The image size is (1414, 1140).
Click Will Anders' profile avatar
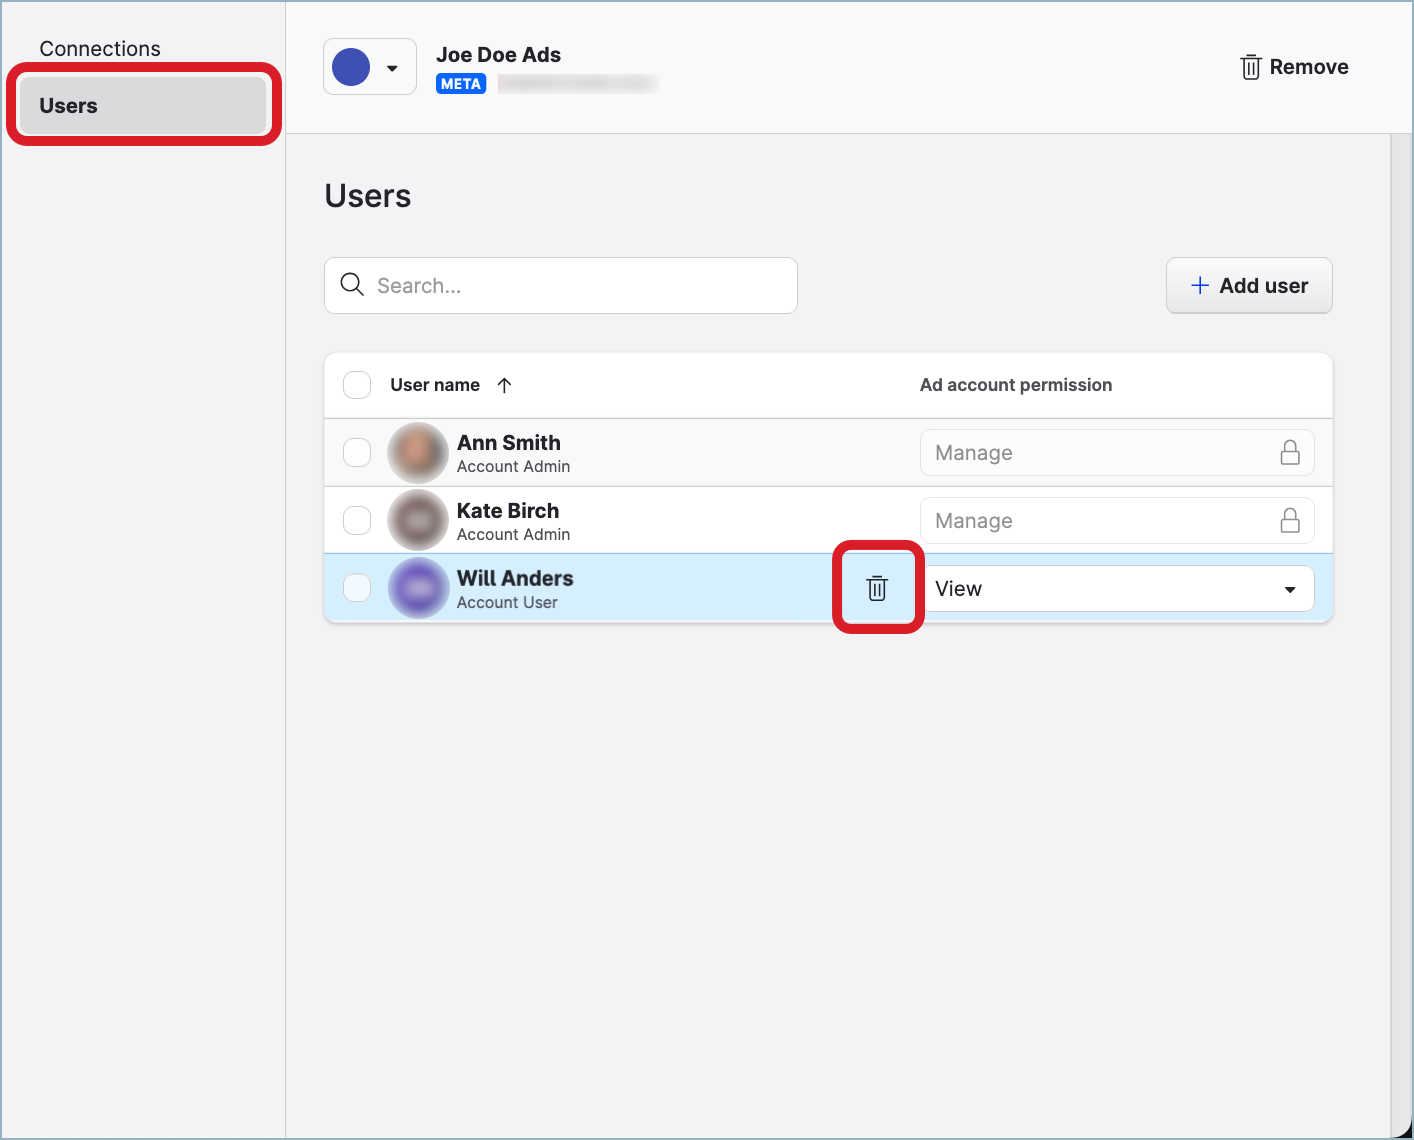(x=418, y=588)
